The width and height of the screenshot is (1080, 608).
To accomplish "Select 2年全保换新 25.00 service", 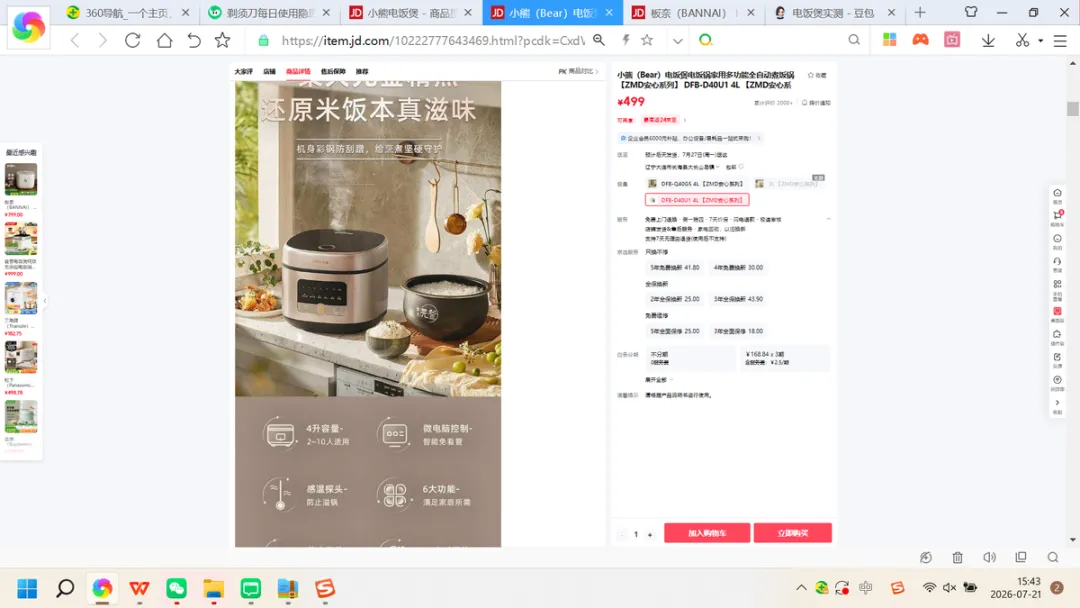I will 674,299.
